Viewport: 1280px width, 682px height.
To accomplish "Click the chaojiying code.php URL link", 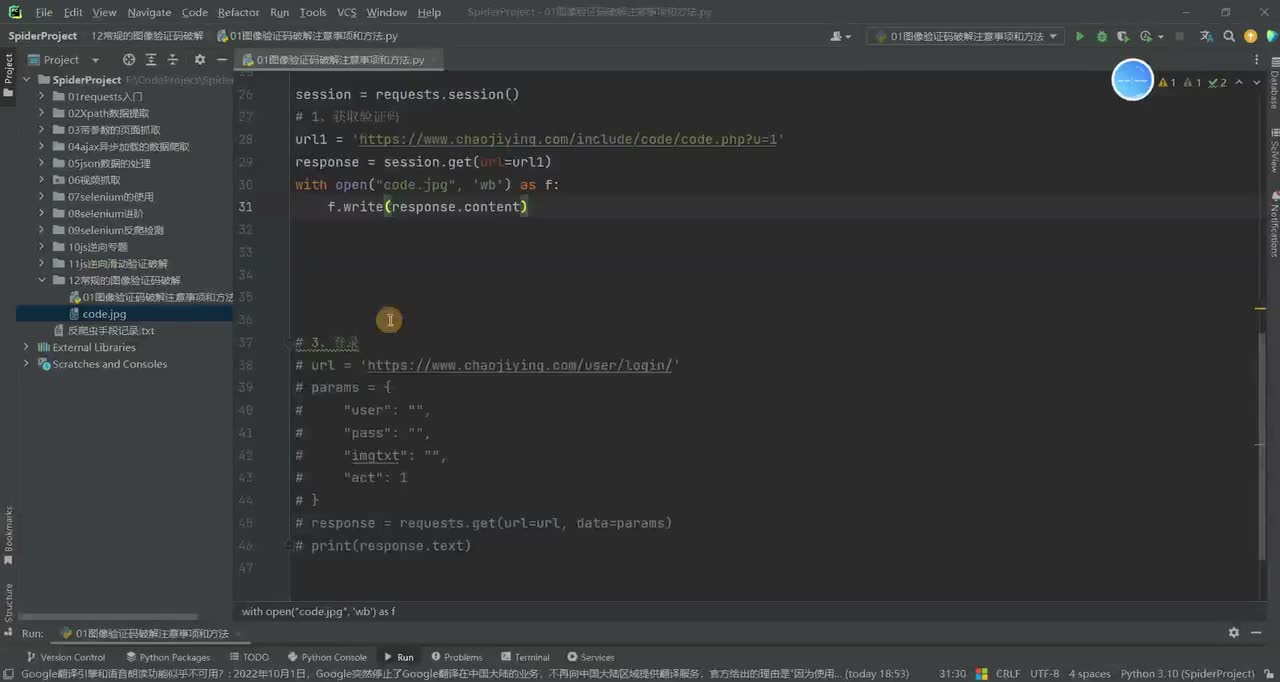I will (568, 139).
